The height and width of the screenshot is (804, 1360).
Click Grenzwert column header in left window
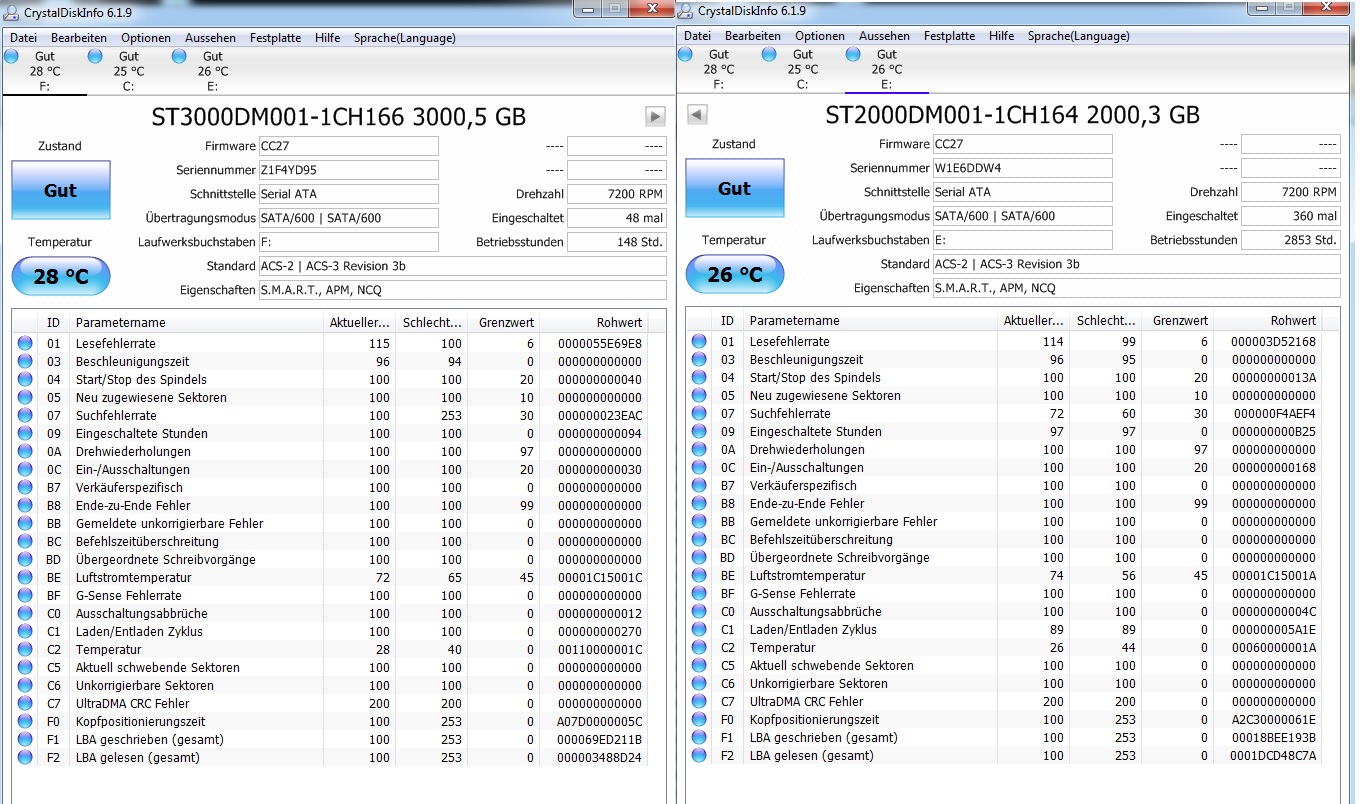pyautogui.click(x=503, y=323)
